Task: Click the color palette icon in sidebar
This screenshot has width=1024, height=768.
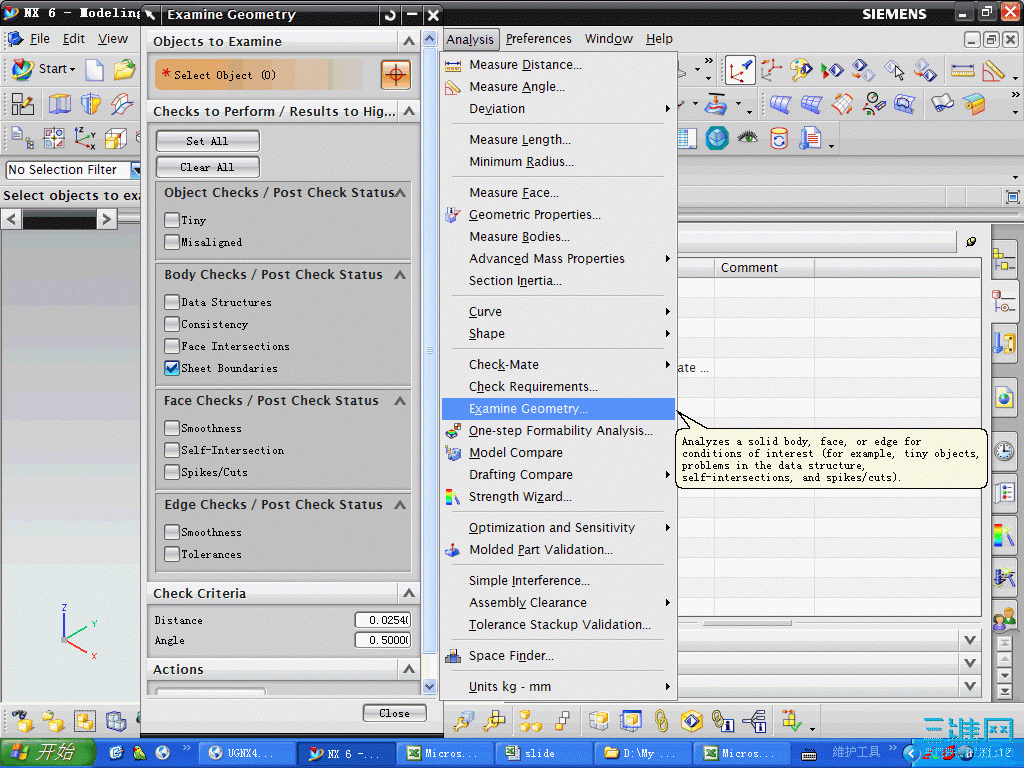Action: coord(1004,535)
